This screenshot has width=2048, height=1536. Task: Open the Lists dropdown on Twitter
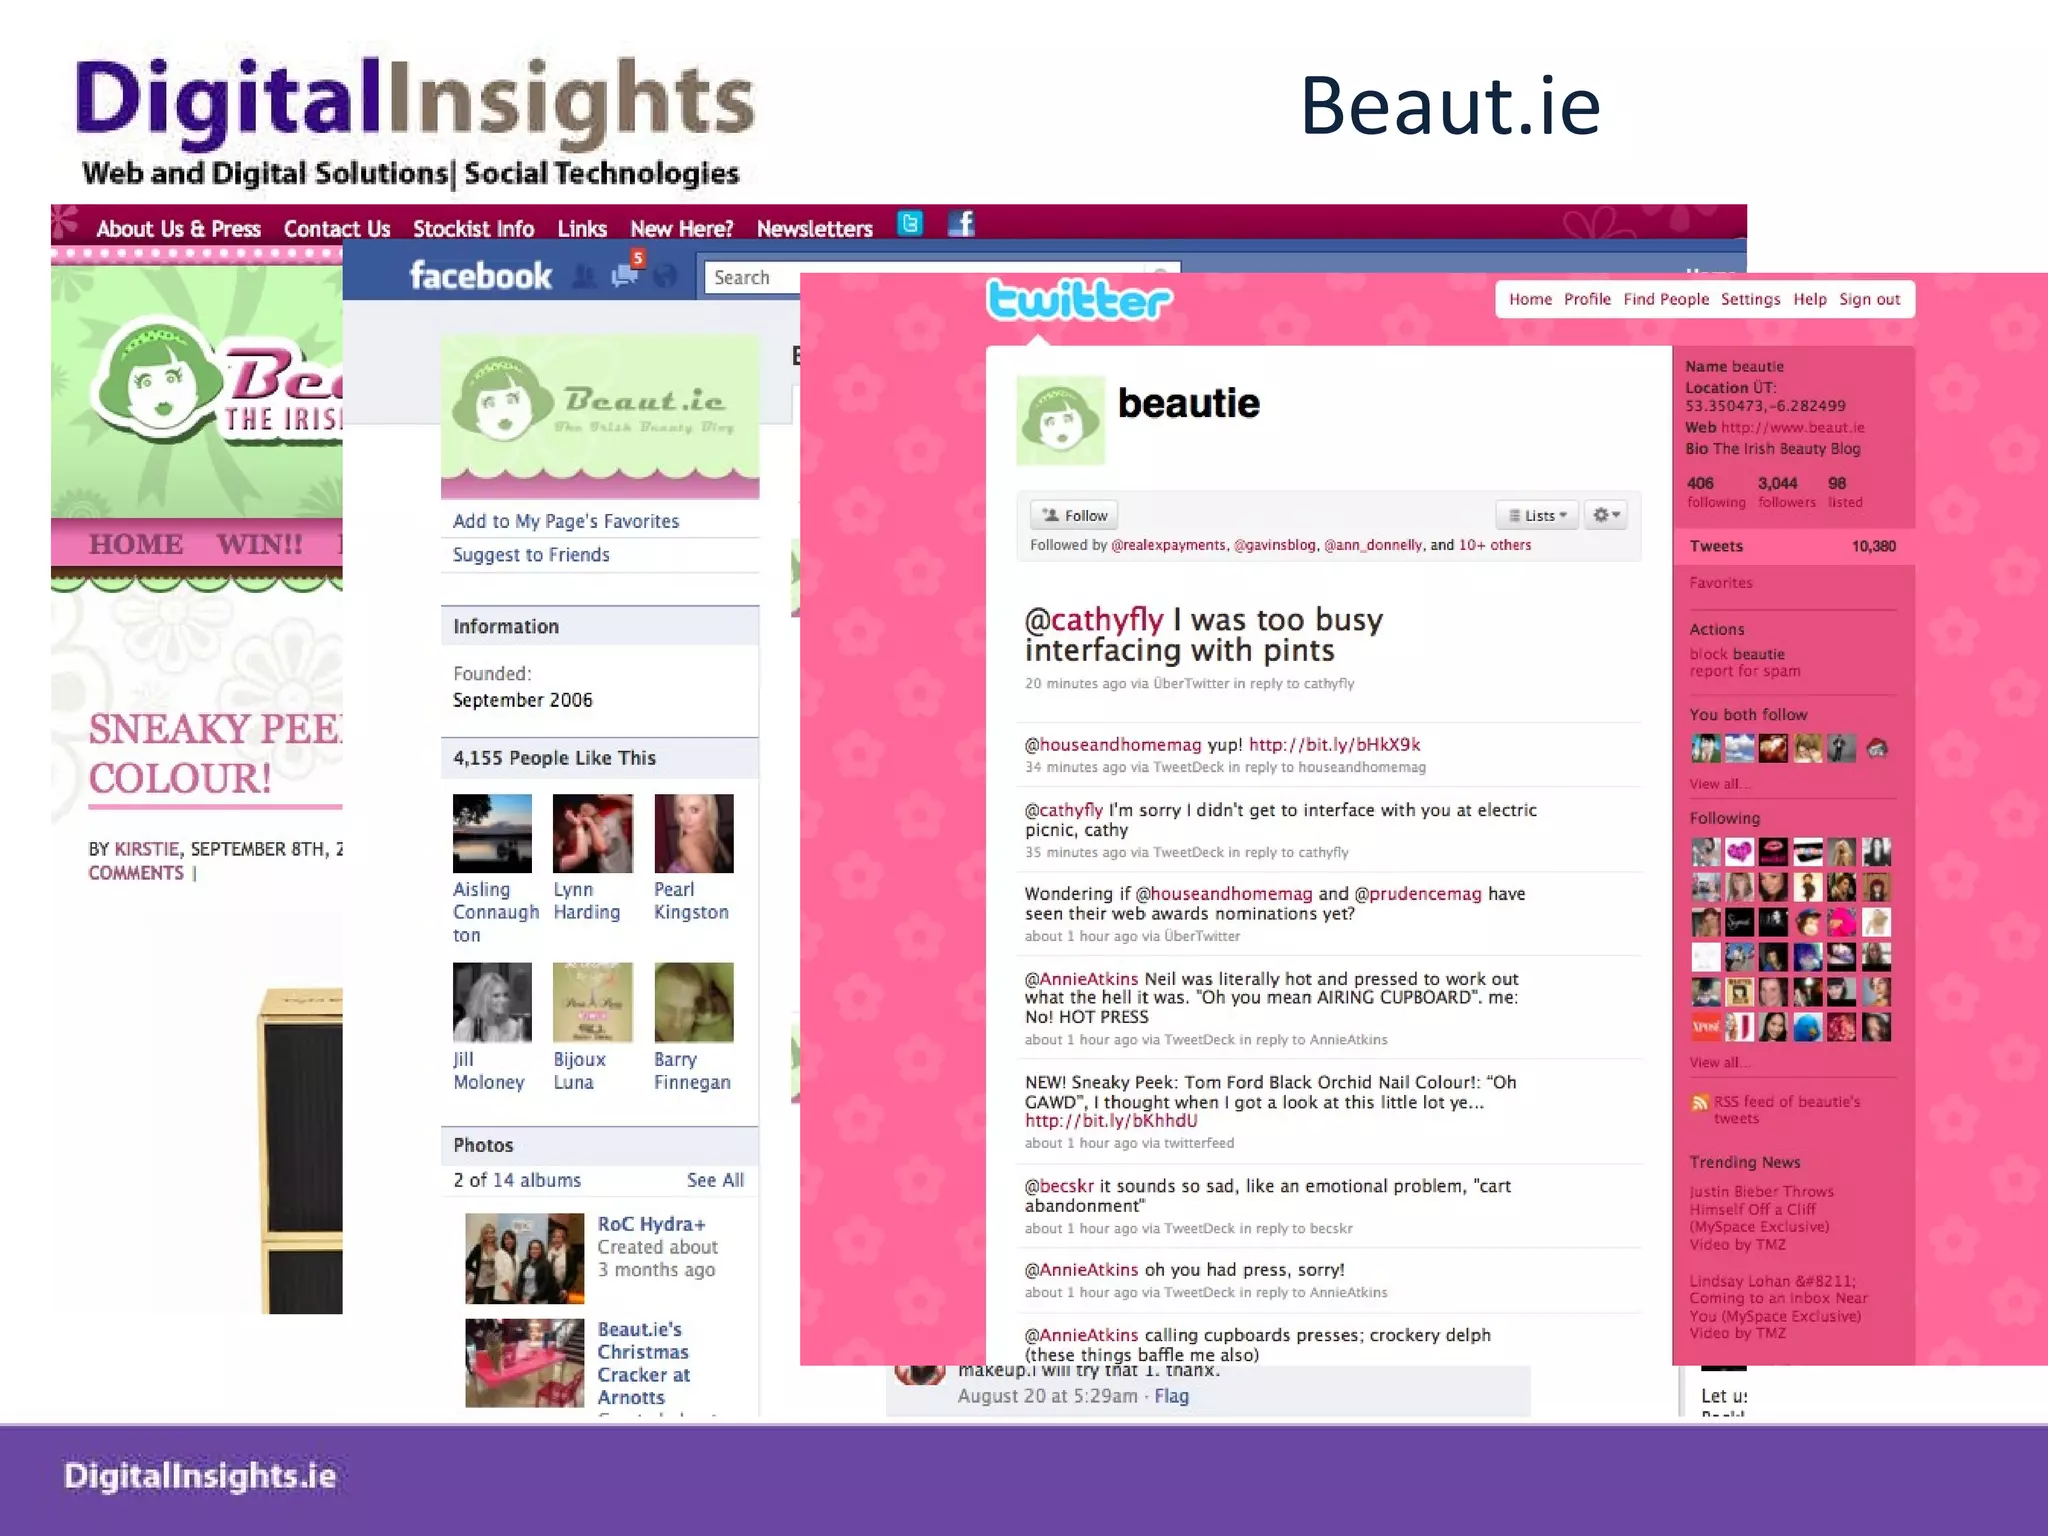coord(1537,515)
